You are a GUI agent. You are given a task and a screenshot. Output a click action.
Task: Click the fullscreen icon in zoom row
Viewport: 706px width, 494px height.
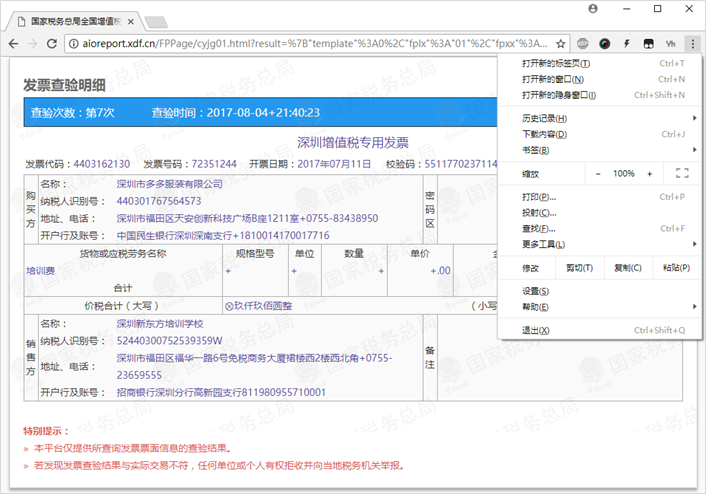(x=682, y=173)
